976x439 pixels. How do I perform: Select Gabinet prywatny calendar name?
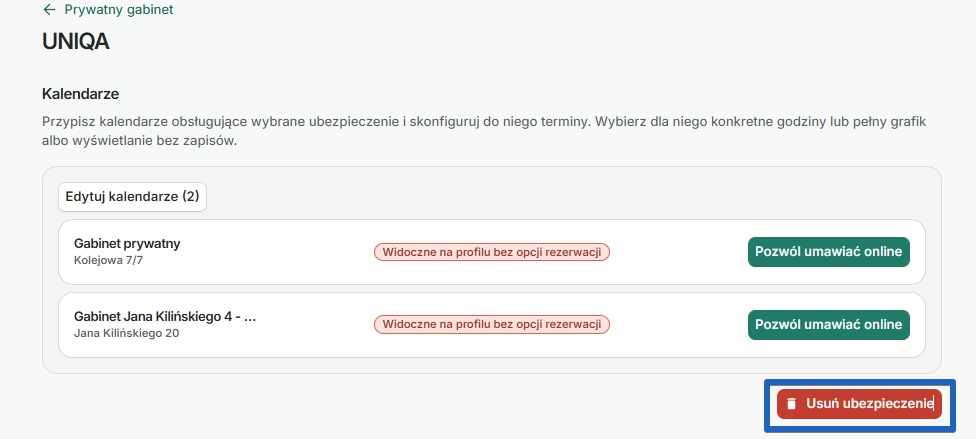pos(127,243)
